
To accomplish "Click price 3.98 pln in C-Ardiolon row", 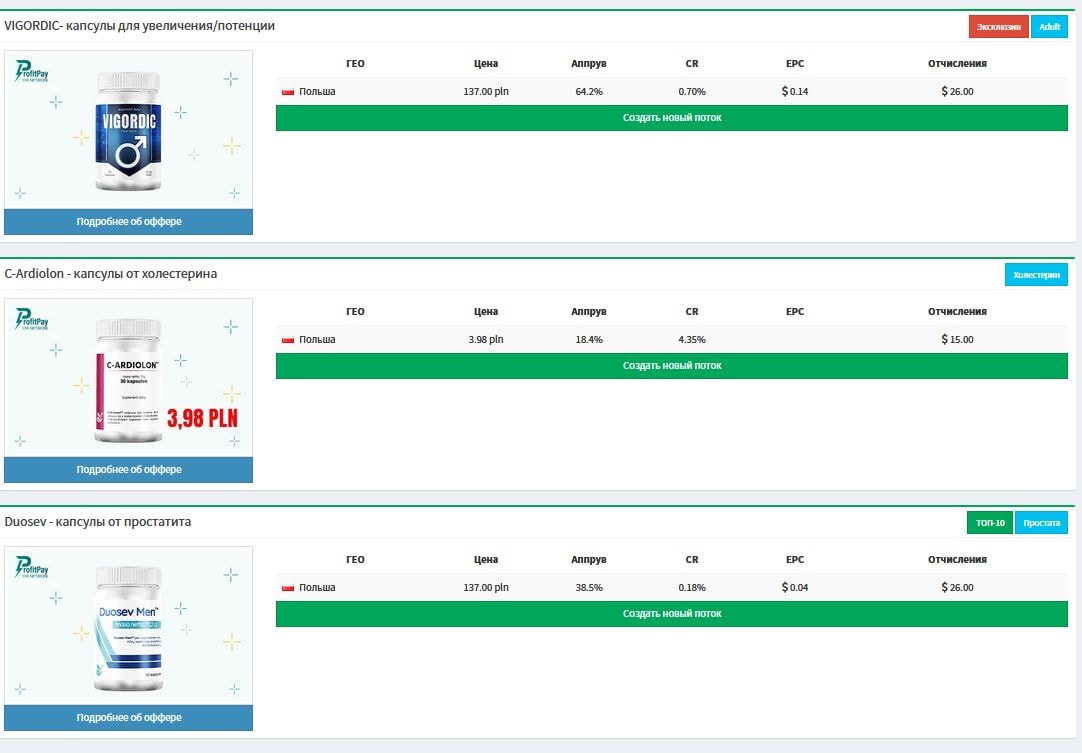I will coord(486,340).
